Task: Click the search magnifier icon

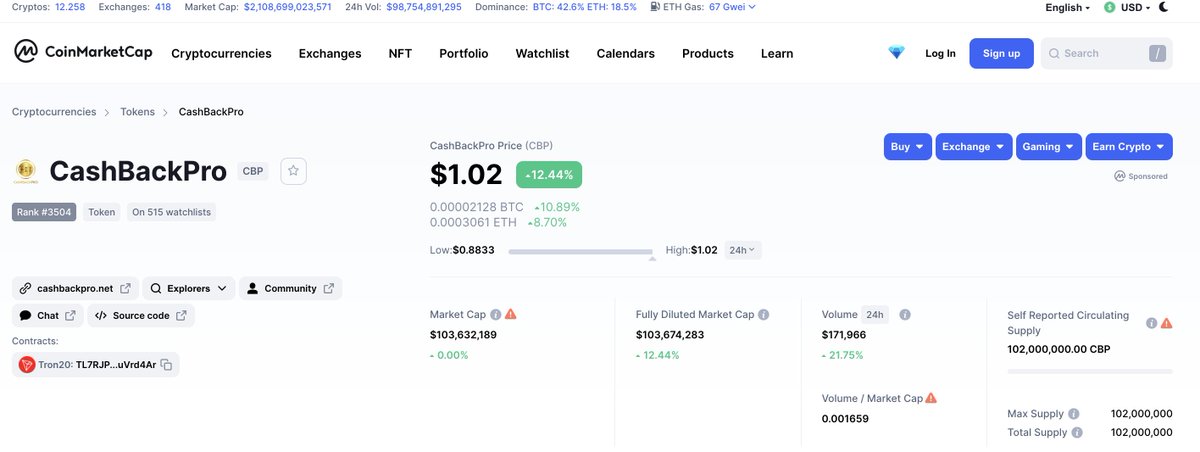Action: point(1054,53)
